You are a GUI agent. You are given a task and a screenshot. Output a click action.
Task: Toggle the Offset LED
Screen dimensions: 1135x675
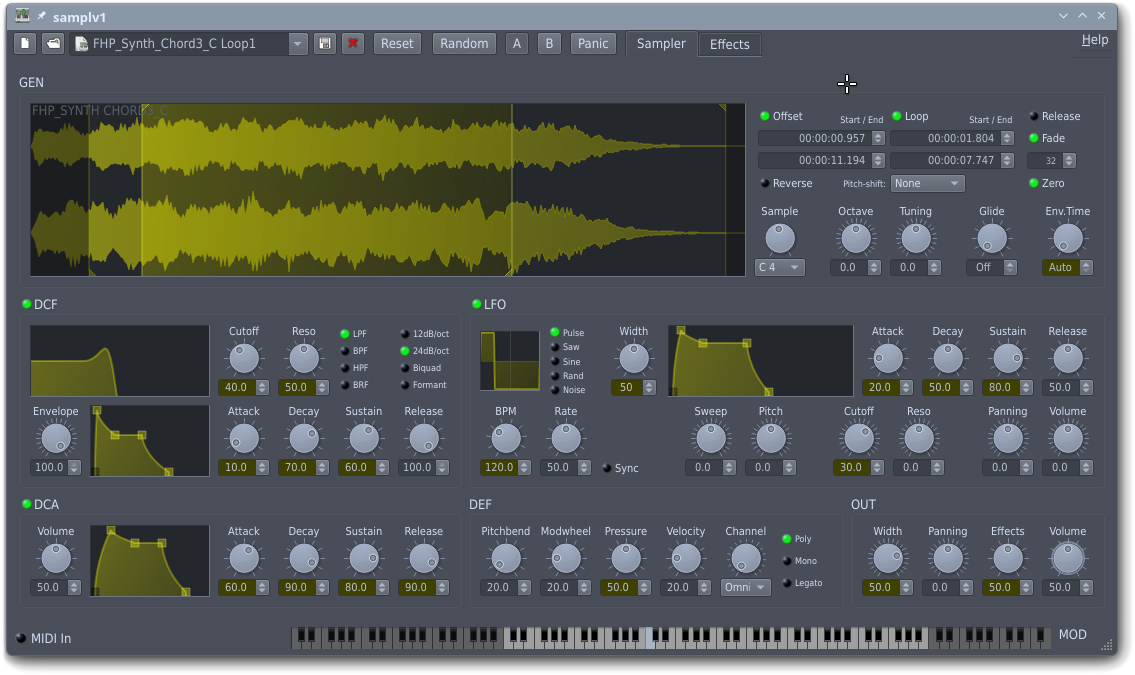point(764,116)
